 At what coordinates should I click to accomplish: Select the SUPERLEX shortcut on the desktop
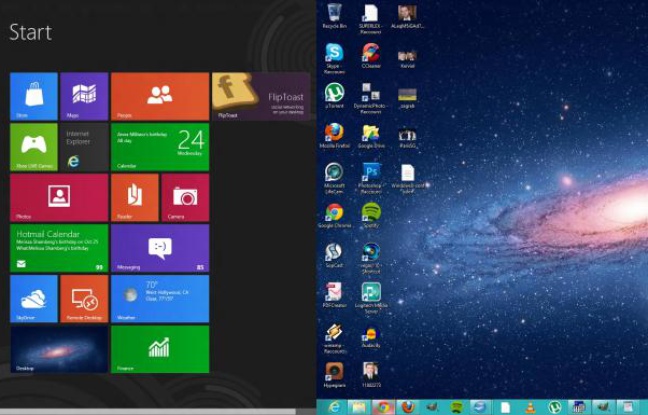pyautogui.click(x=371, y=19)
